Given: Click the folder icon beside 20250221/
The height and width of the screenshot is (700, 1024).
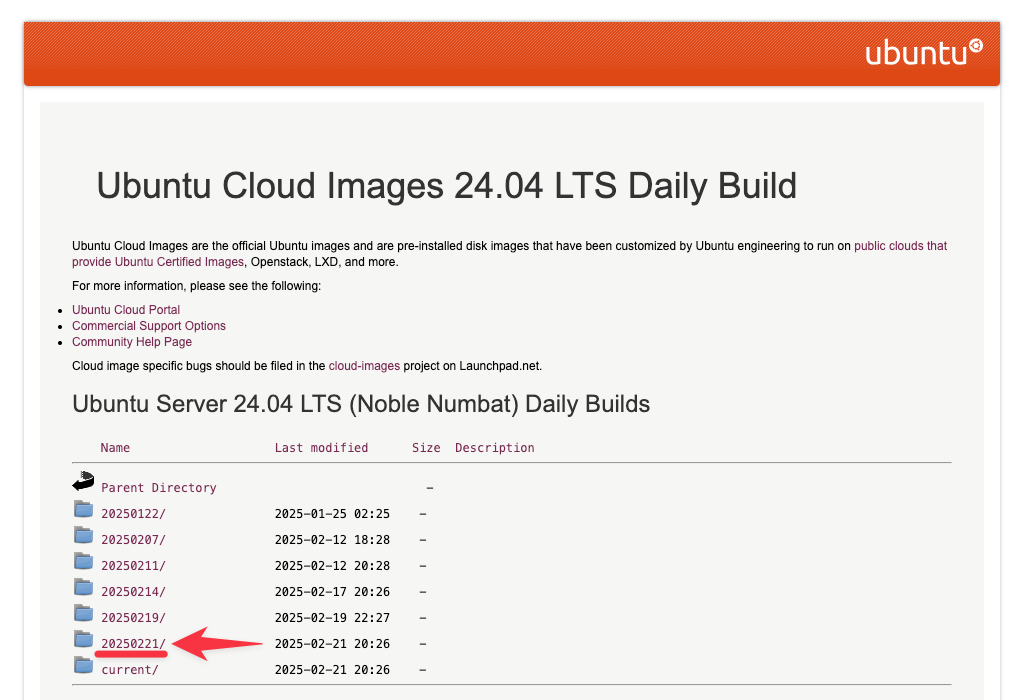Looking at the screenshot, I should [x=83, y=639].
